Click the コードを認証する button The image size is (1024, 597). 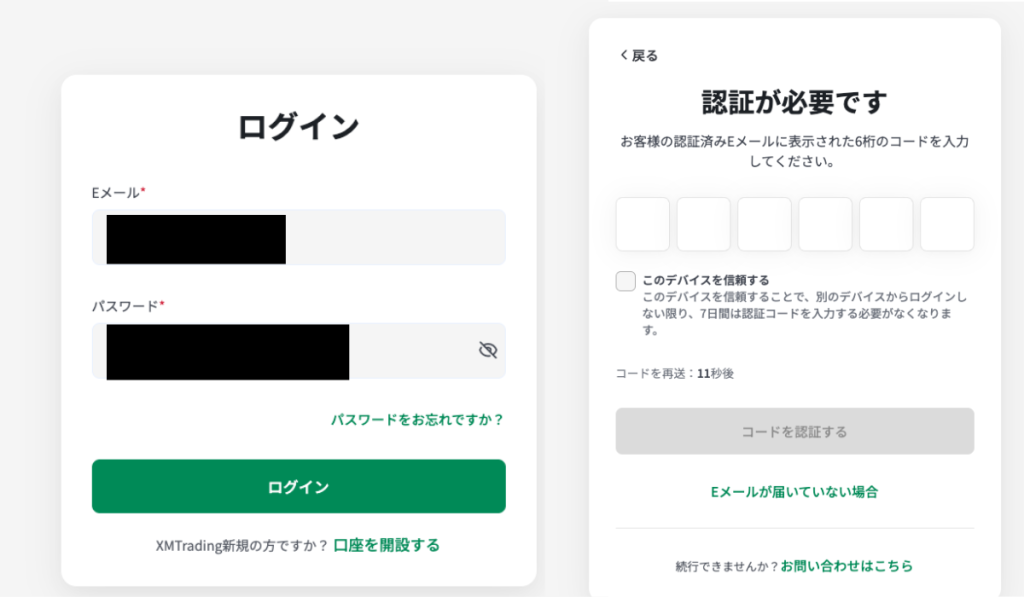click(795, 431)
